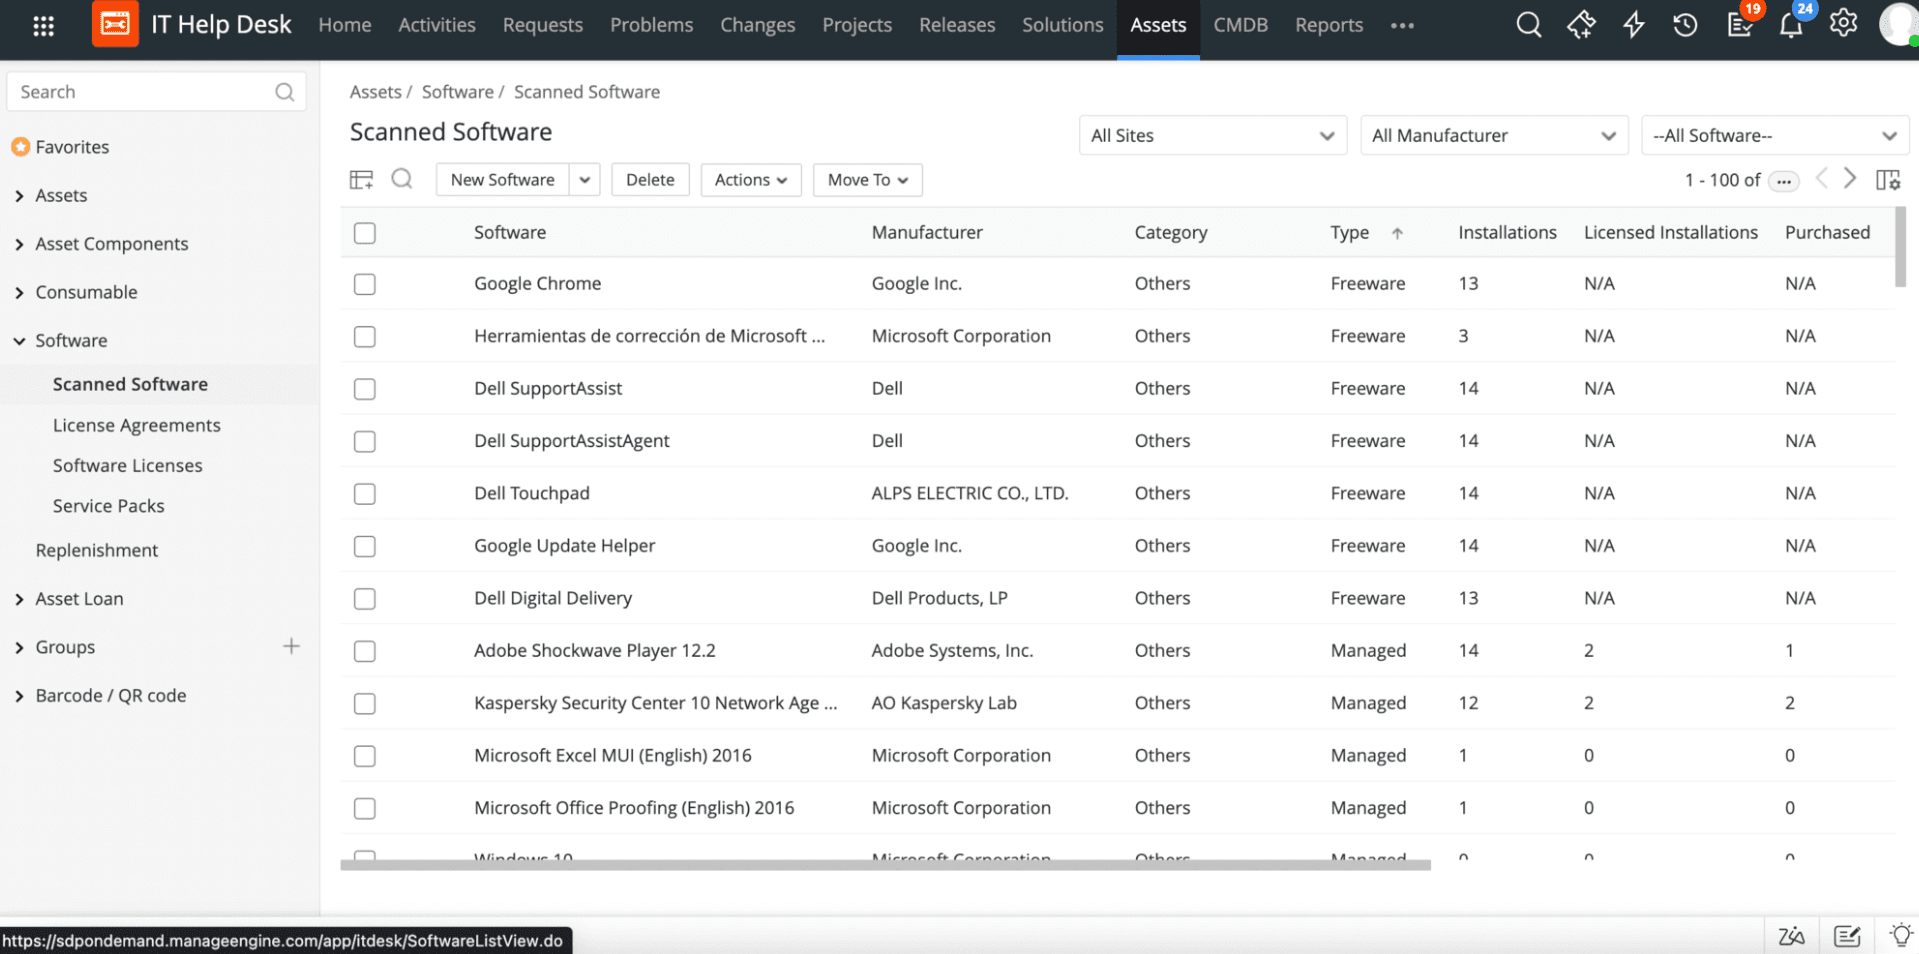
Task: Open the All Sites dropdown
Action: (1212, 135)
